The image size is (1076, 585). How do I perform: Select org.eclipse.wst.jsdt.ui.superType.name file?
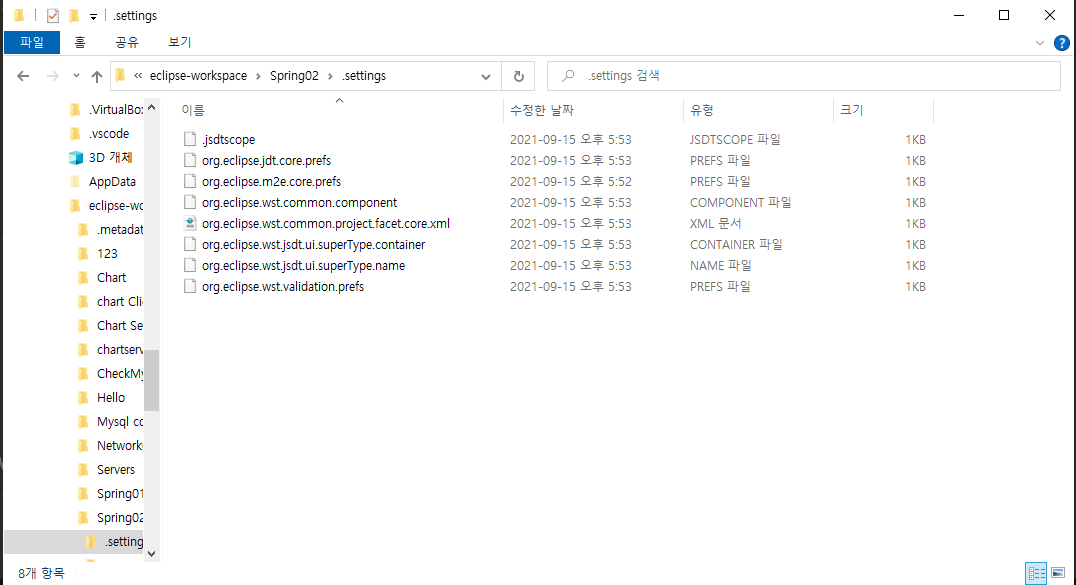pyautogui.click(x=303, y=266)
